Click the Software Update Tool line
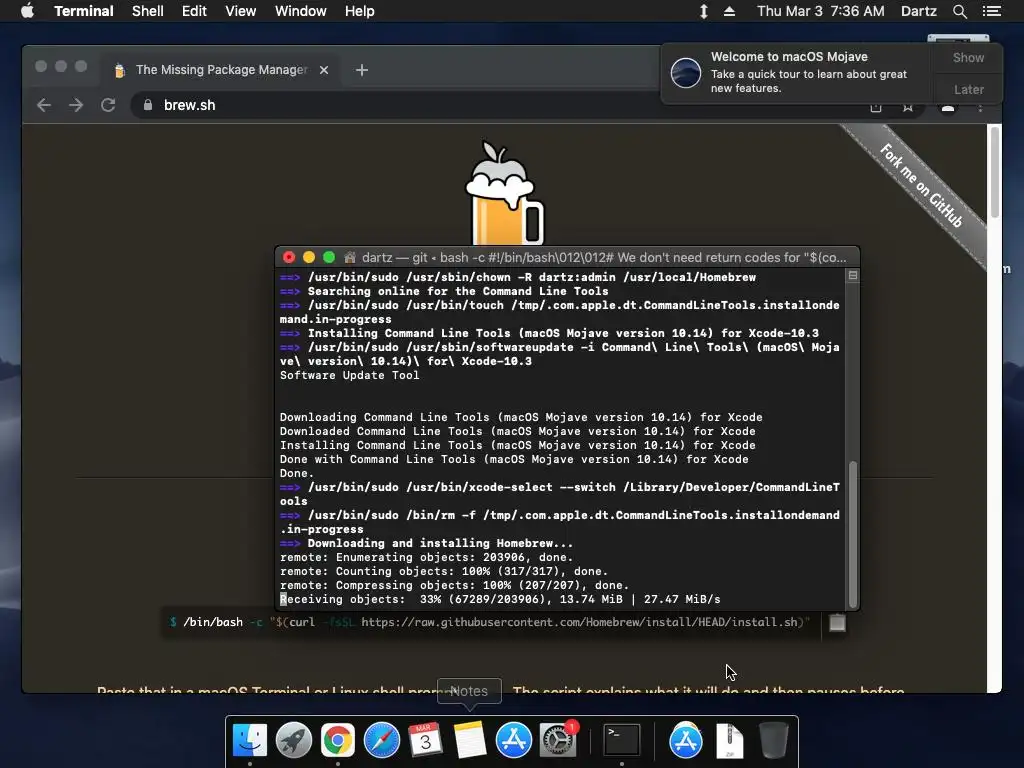 click(349, 376)
